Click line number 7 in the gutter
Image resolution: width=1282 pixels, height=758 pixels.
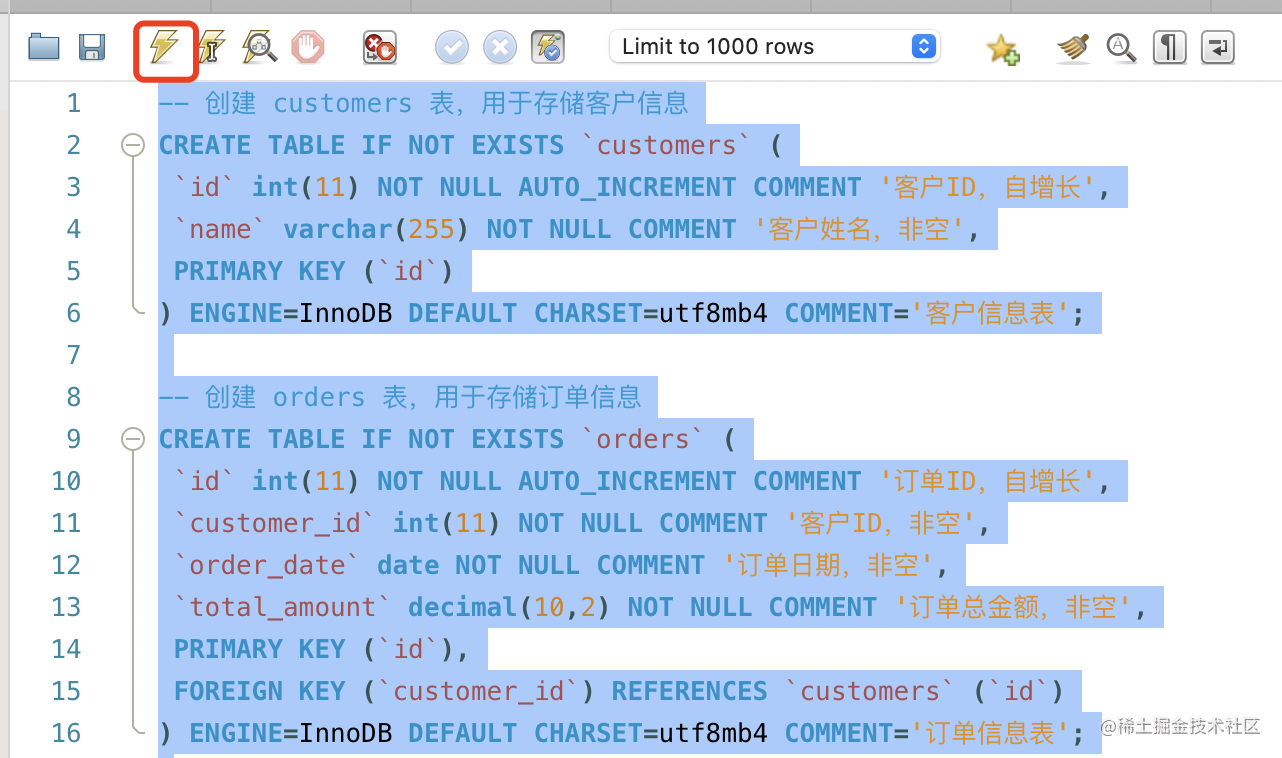(73, 356)
